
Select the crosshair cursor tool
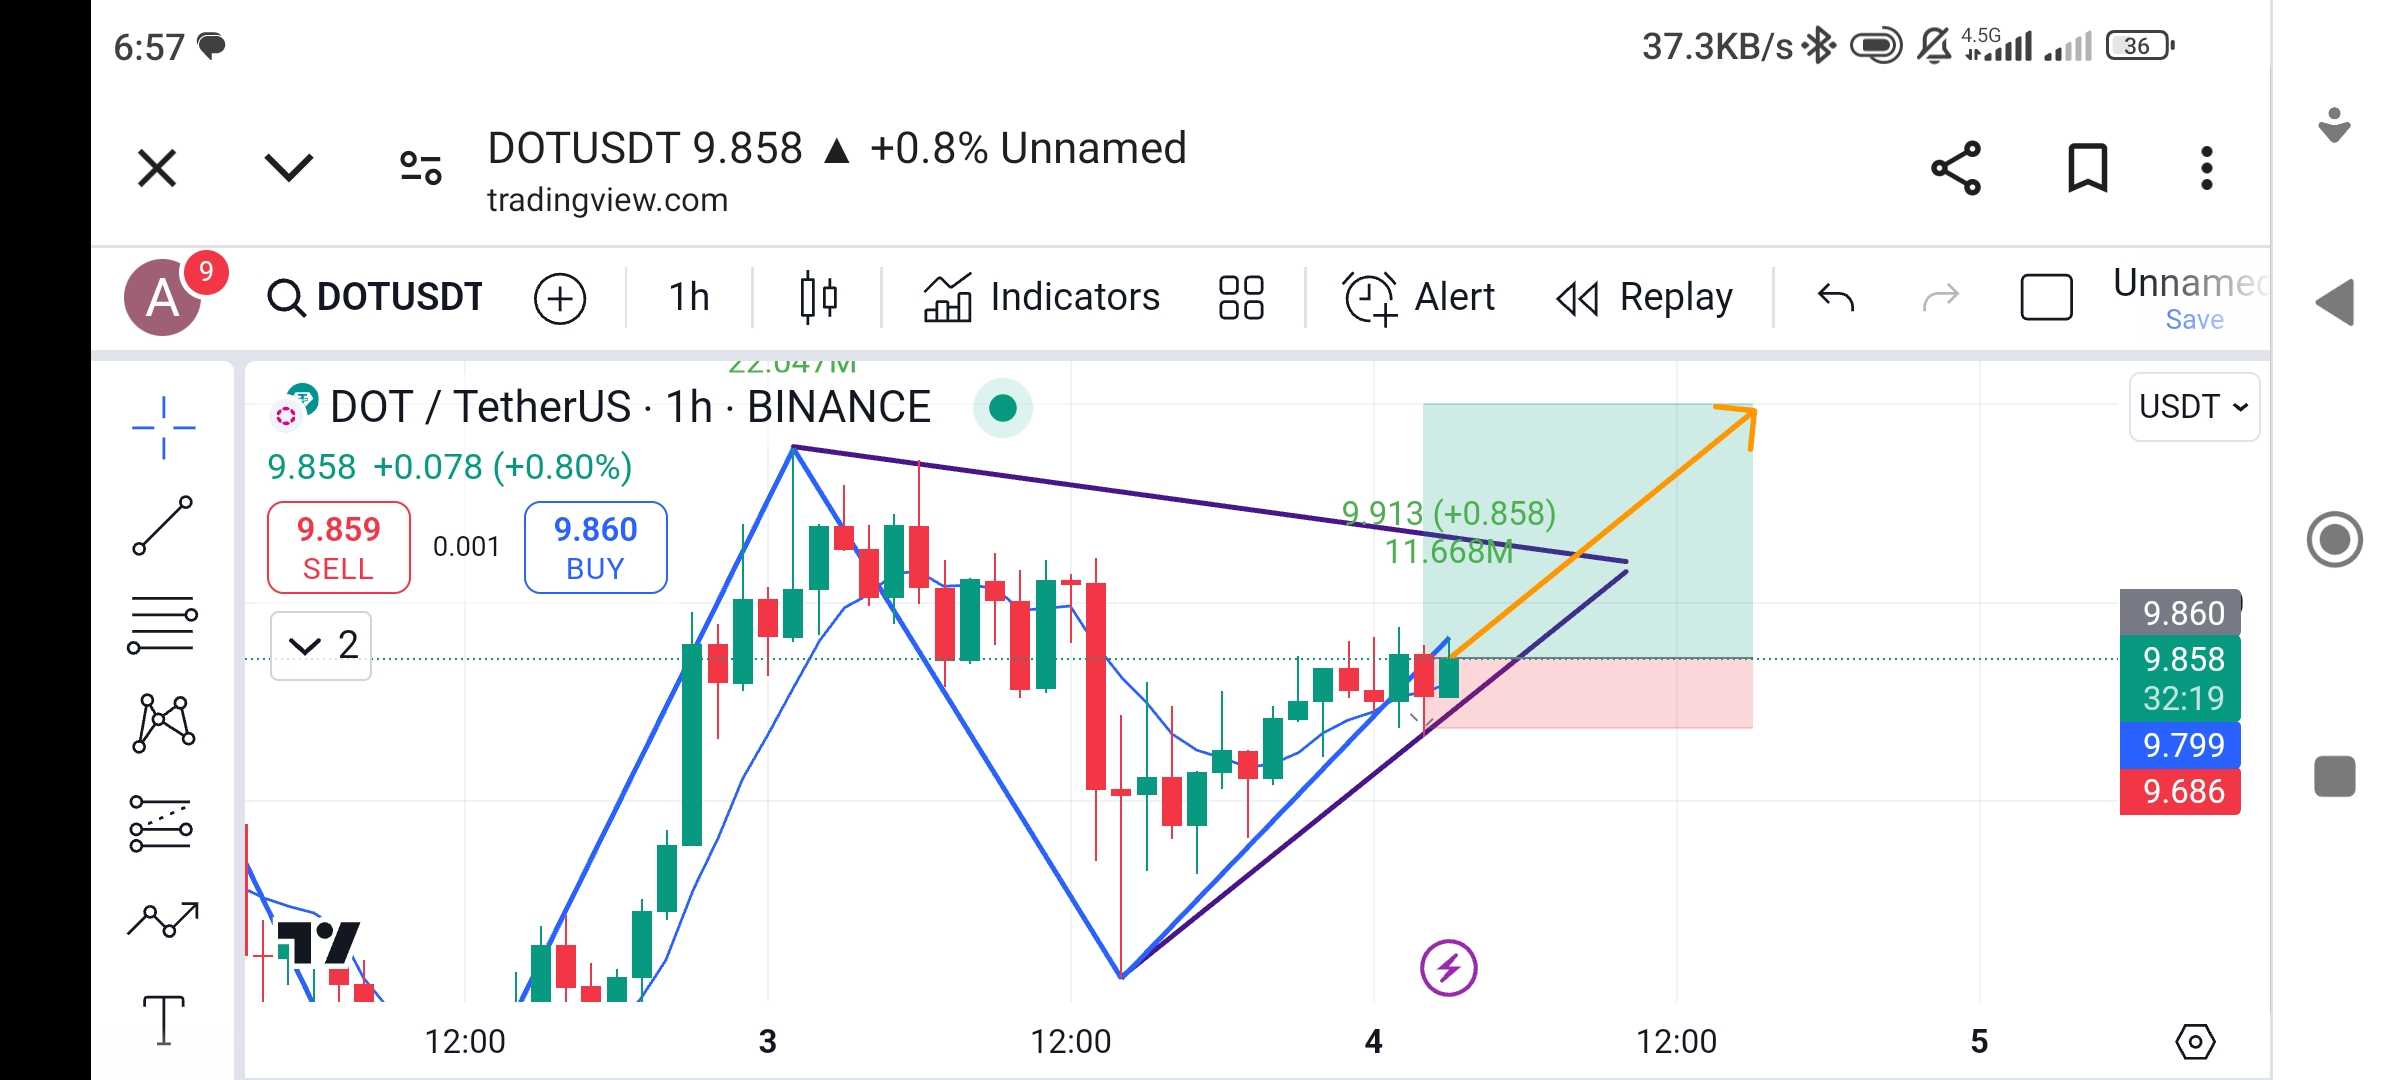(164, 427)
